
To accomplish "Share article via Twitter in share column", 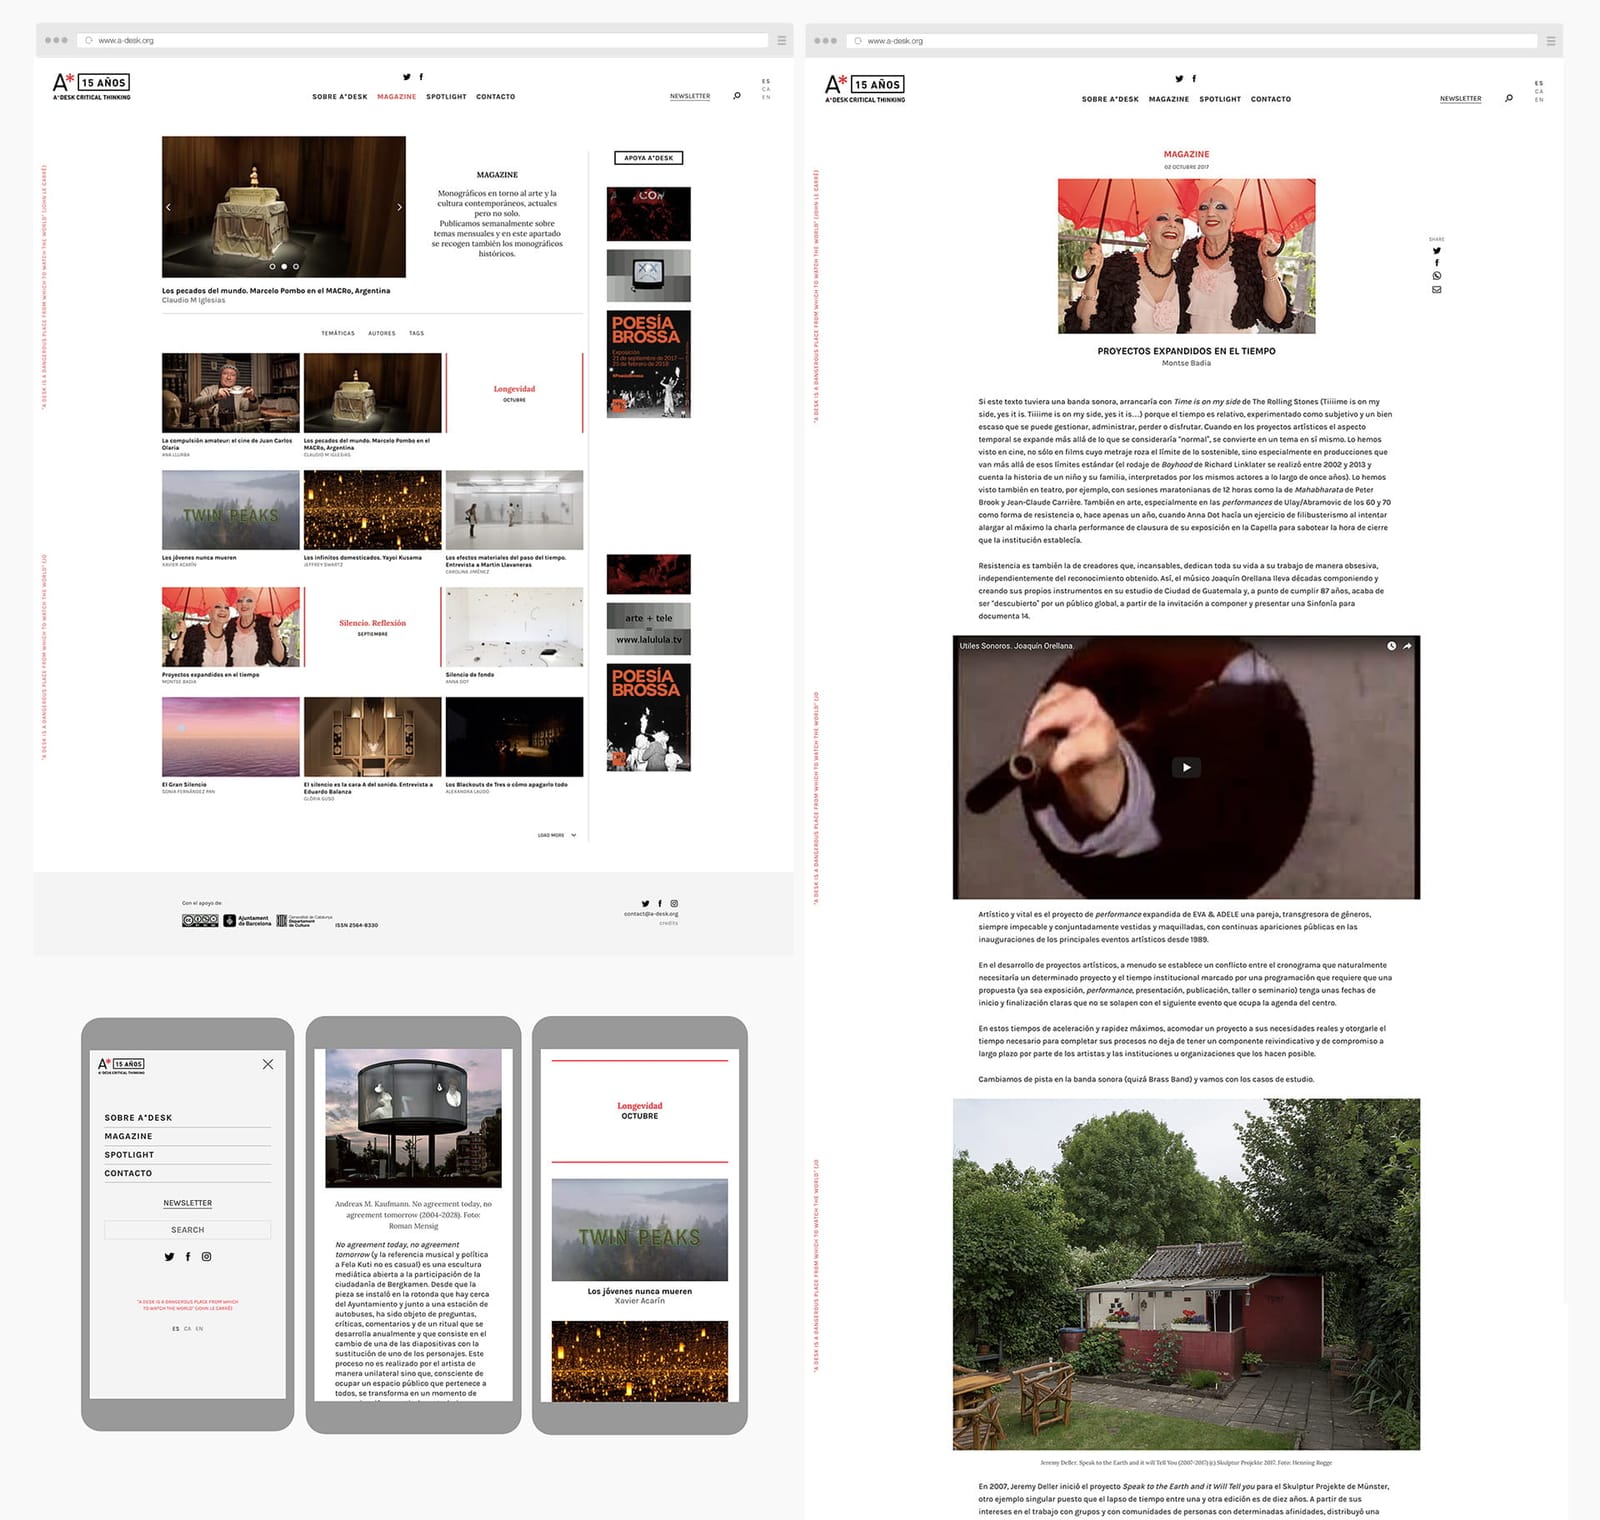I will click(1437, 251).
